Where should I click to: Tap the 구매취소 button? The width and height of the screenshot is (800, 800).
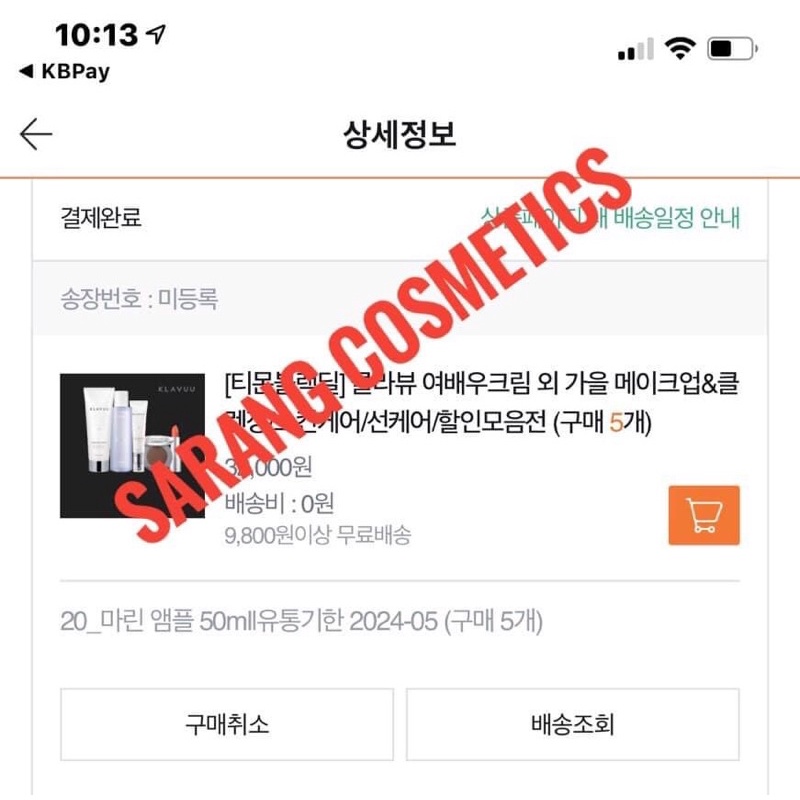tap(227, 724)
